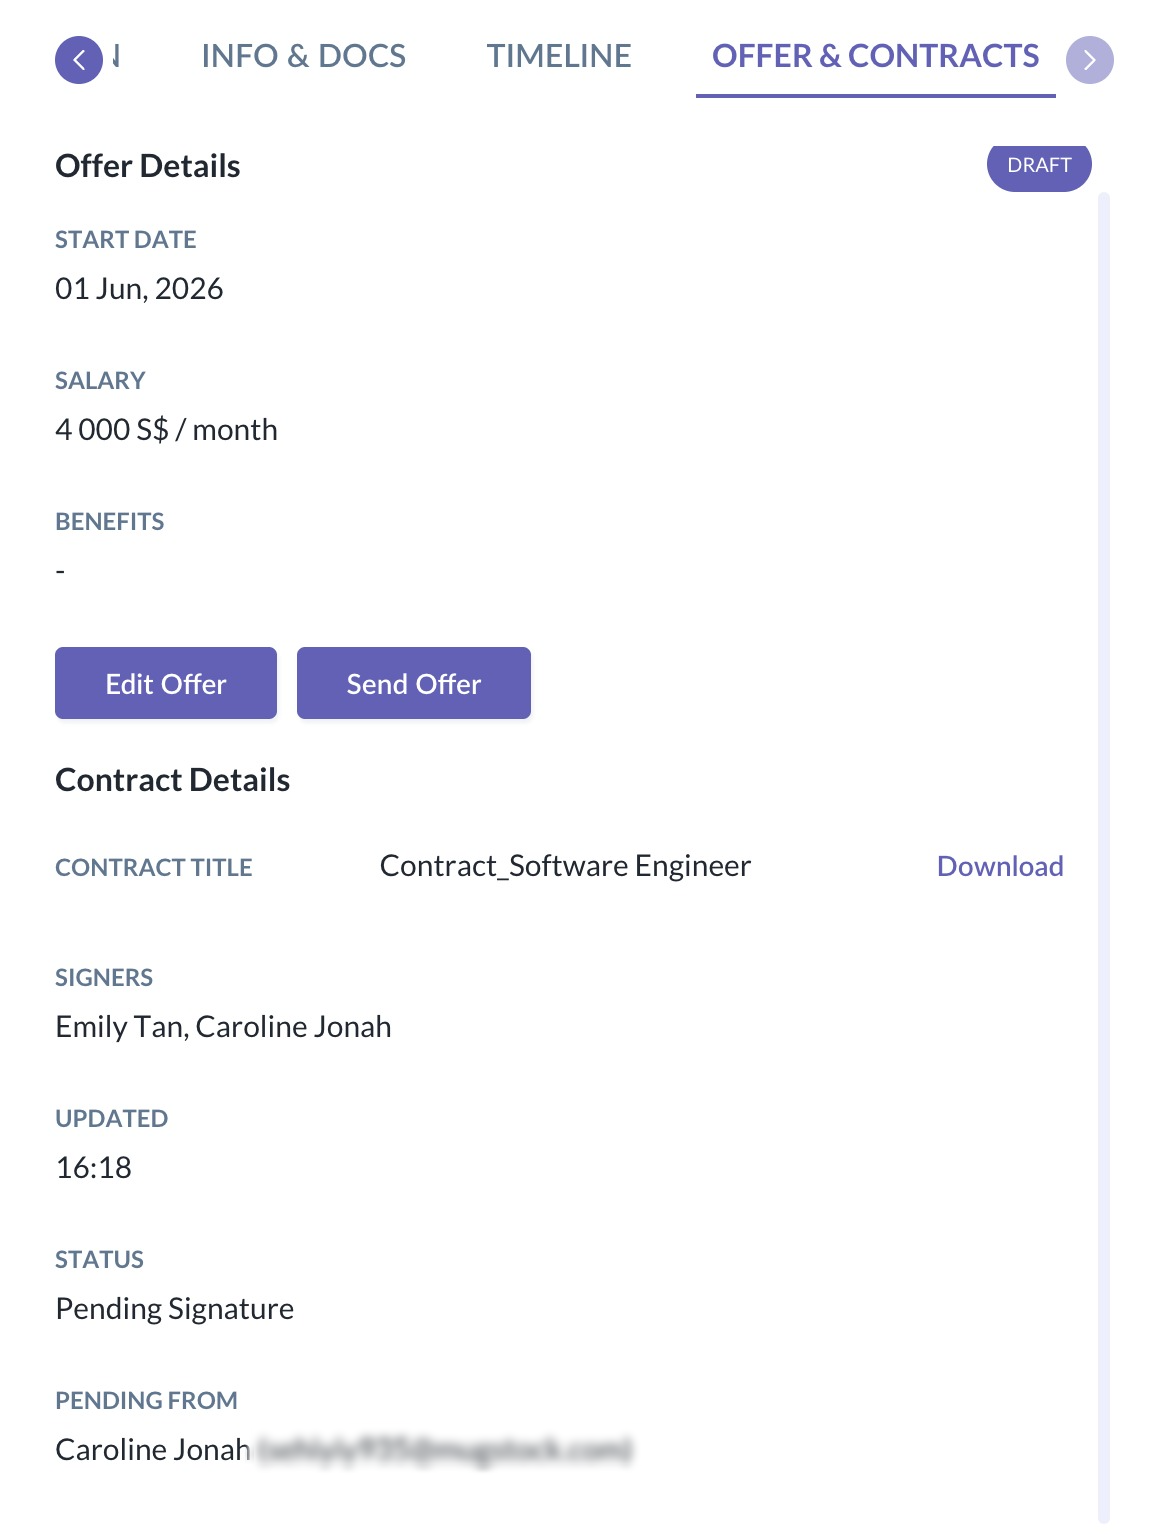
Task: Open the Edit Offer form
Action: [166, 683]
